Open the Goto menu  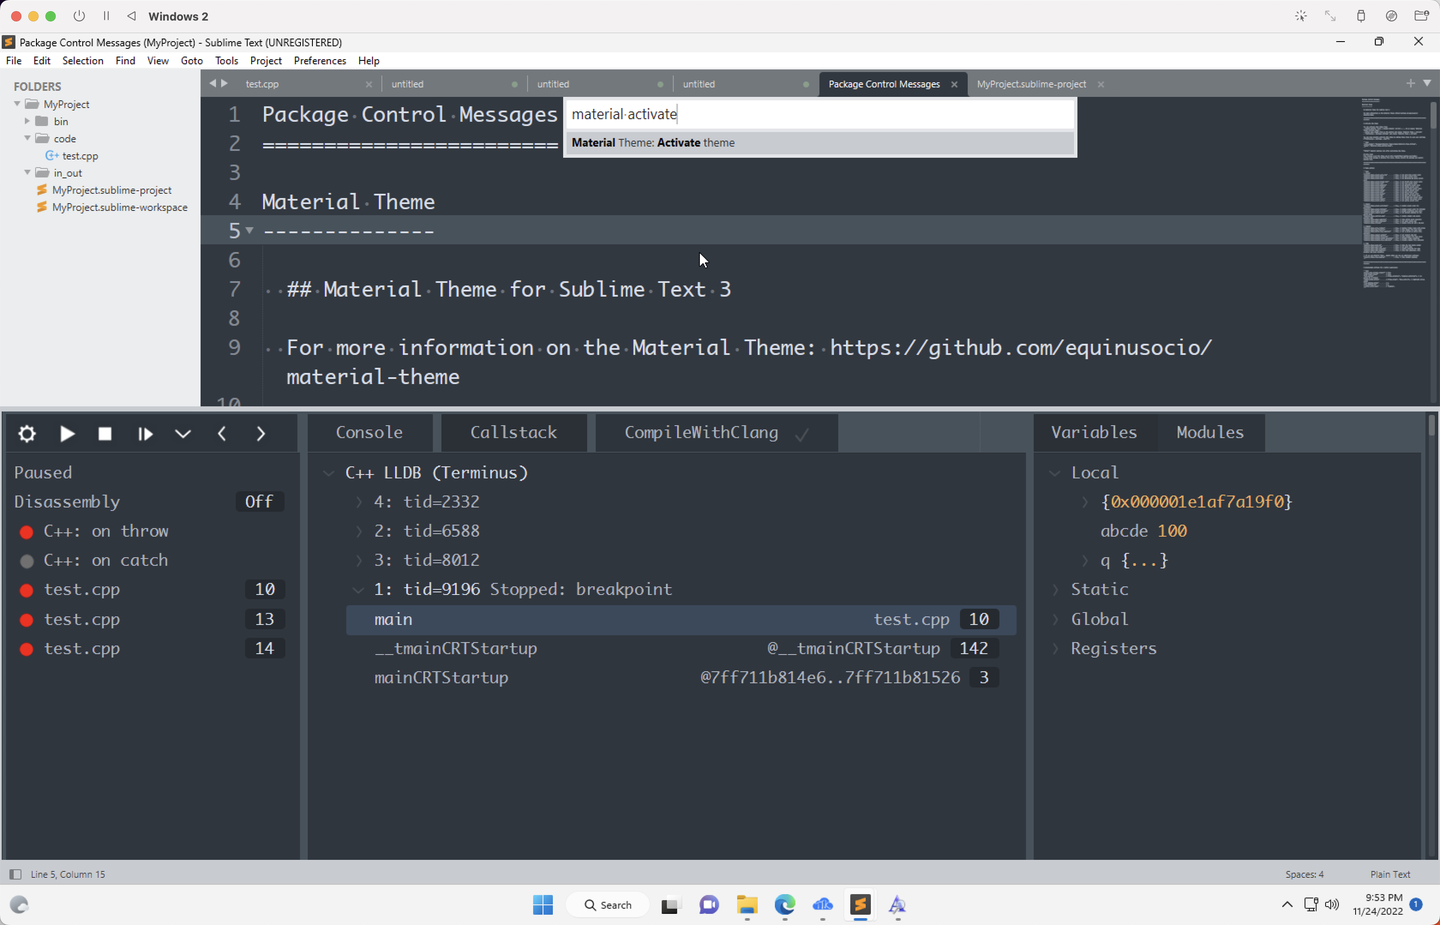(x=192, y=61)
